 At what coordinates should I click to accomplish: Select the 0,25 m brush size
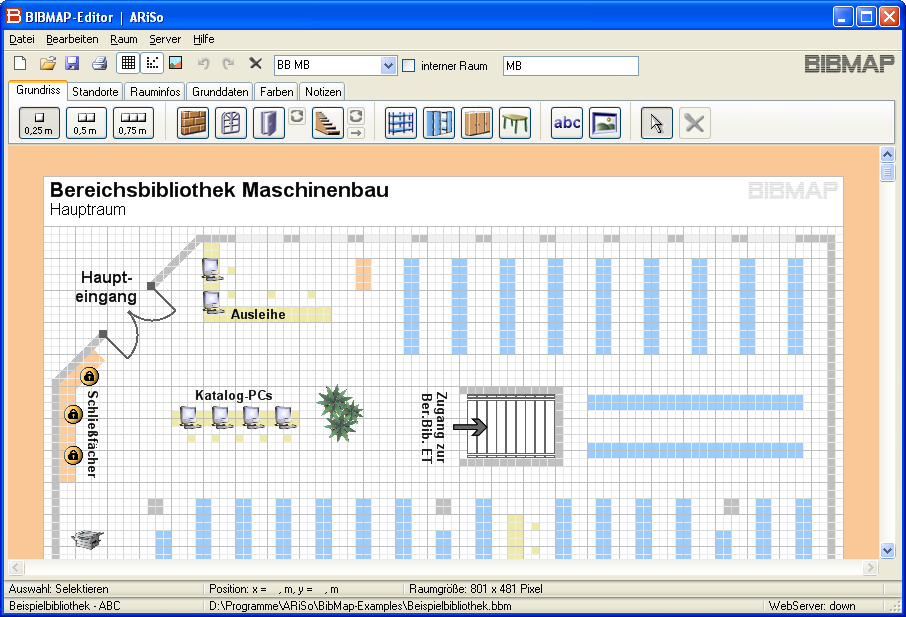[x=39, y=123]
